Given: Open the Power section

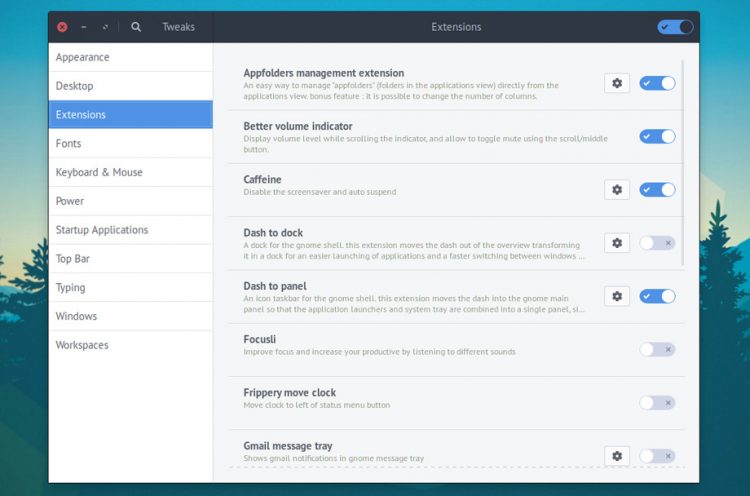Looking at the screenshot, I should tap(131, 201).
